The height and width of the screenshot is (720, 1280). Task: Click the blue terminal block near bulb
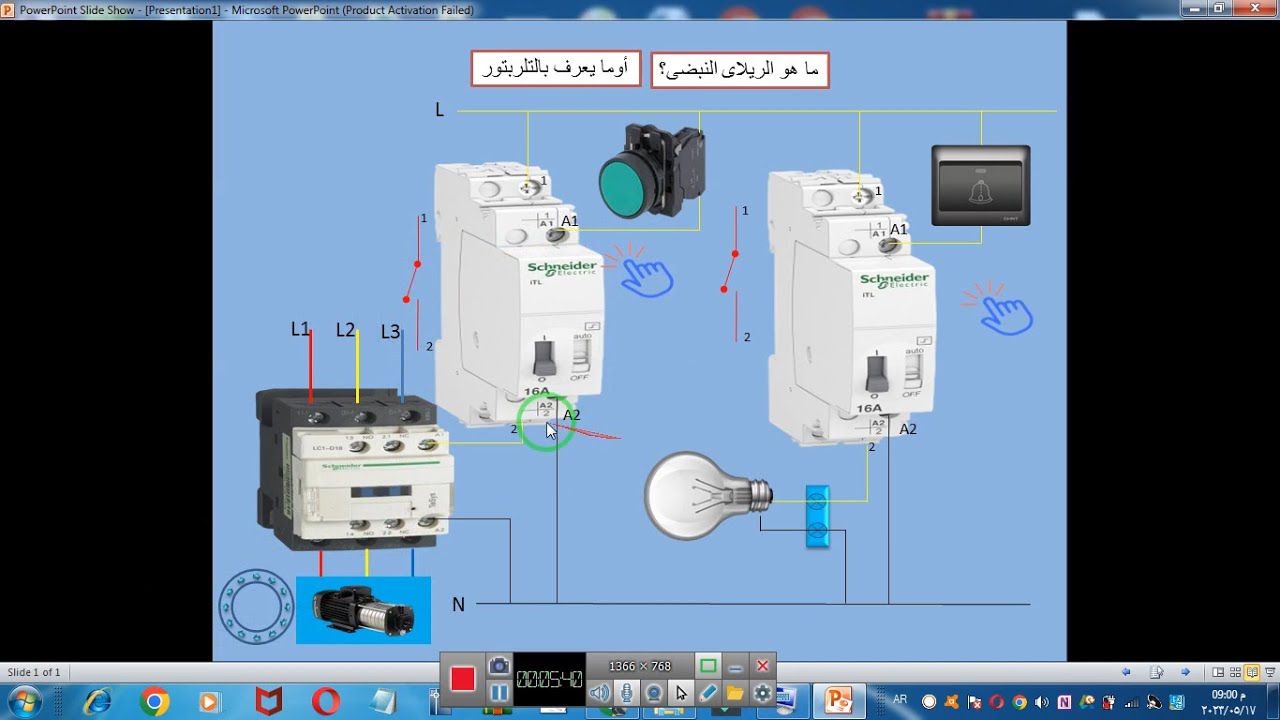coord(817,516)
